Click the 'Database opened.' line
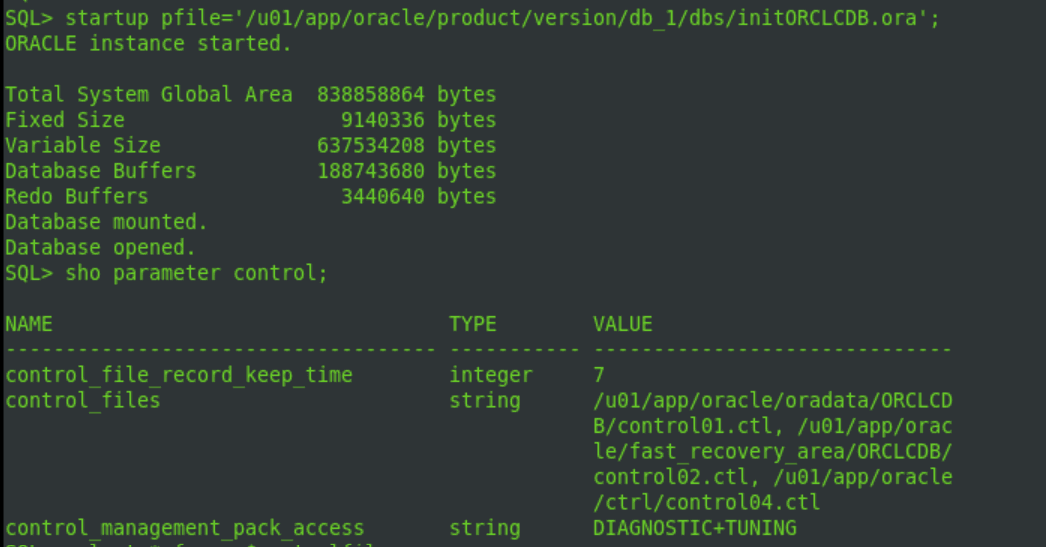1046x547 pixels. 101,247
